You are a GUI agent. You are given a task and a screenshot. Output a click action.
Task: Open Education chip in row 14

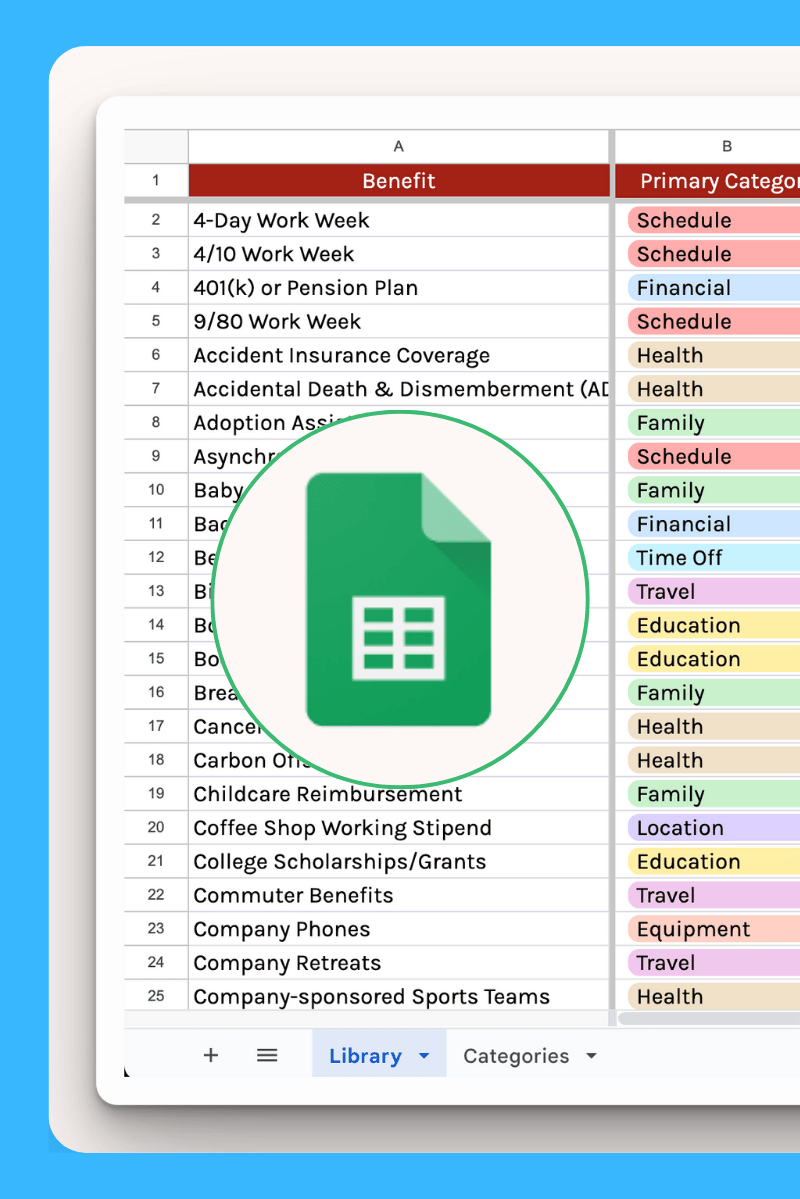coord(714,625)
